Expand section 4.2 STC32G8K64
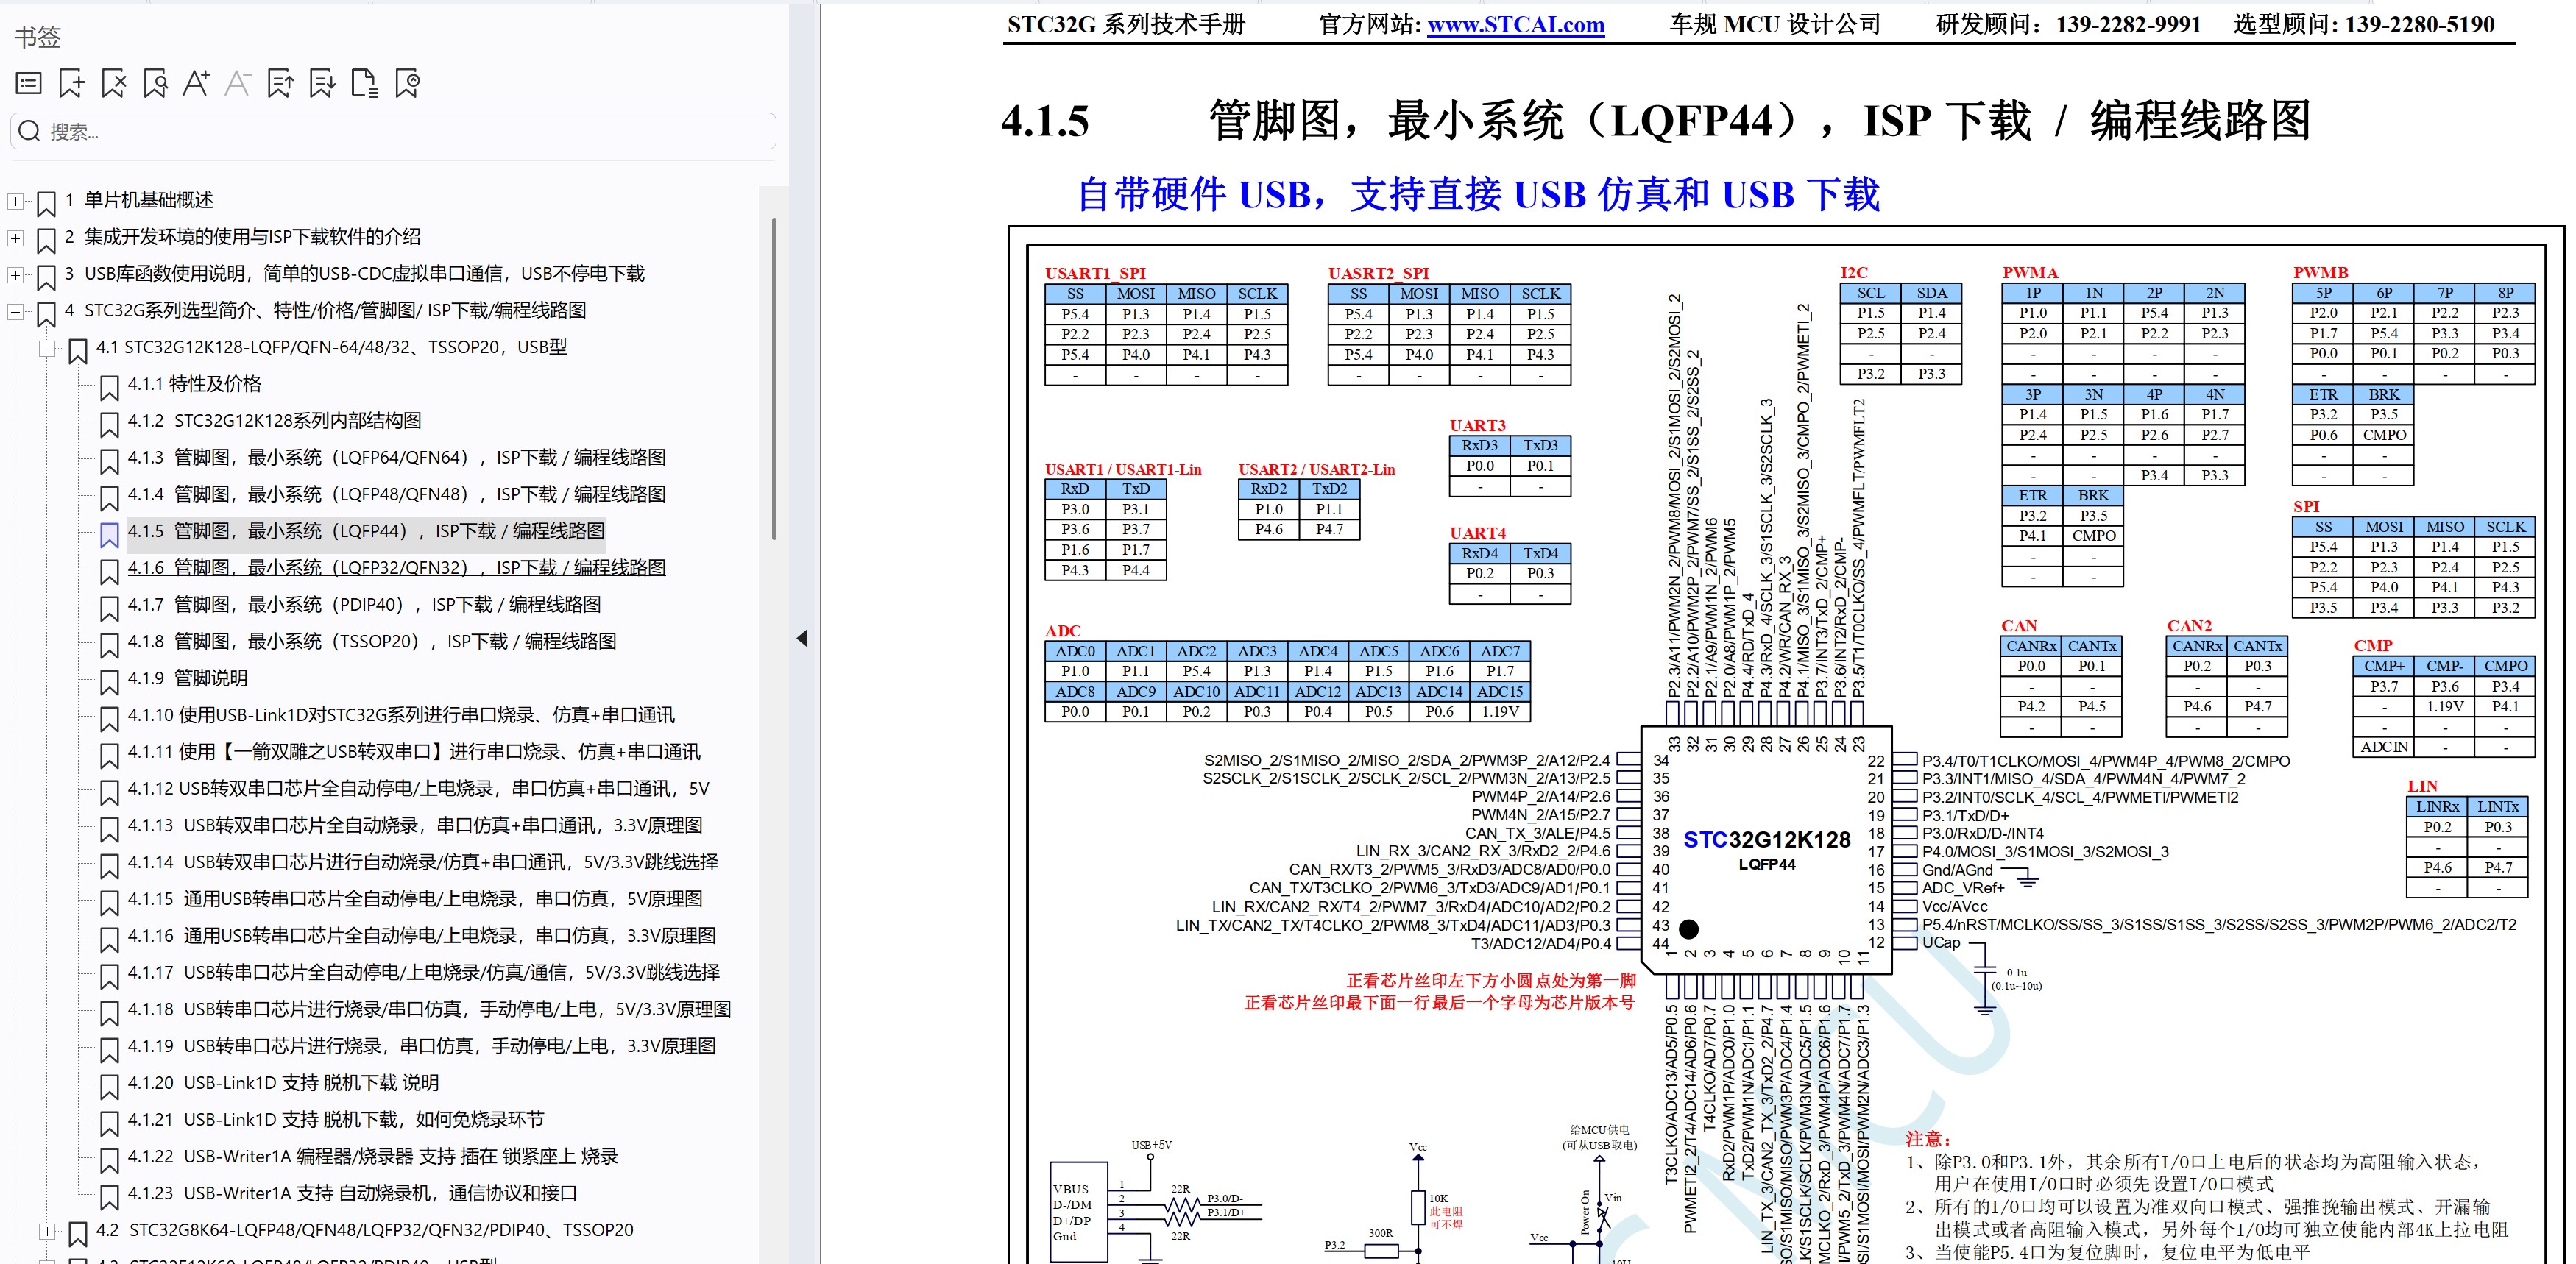The width and height of the screenshot is (2576, 1264). [47, 1232]
